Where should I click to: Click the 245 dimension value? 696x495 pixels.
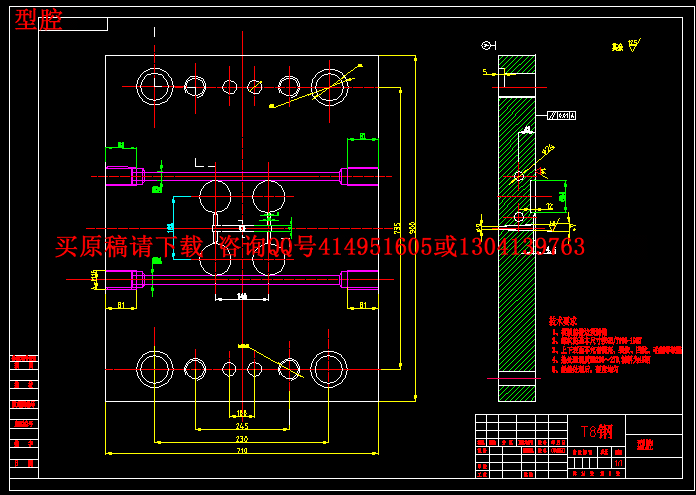tap(242, 426)
